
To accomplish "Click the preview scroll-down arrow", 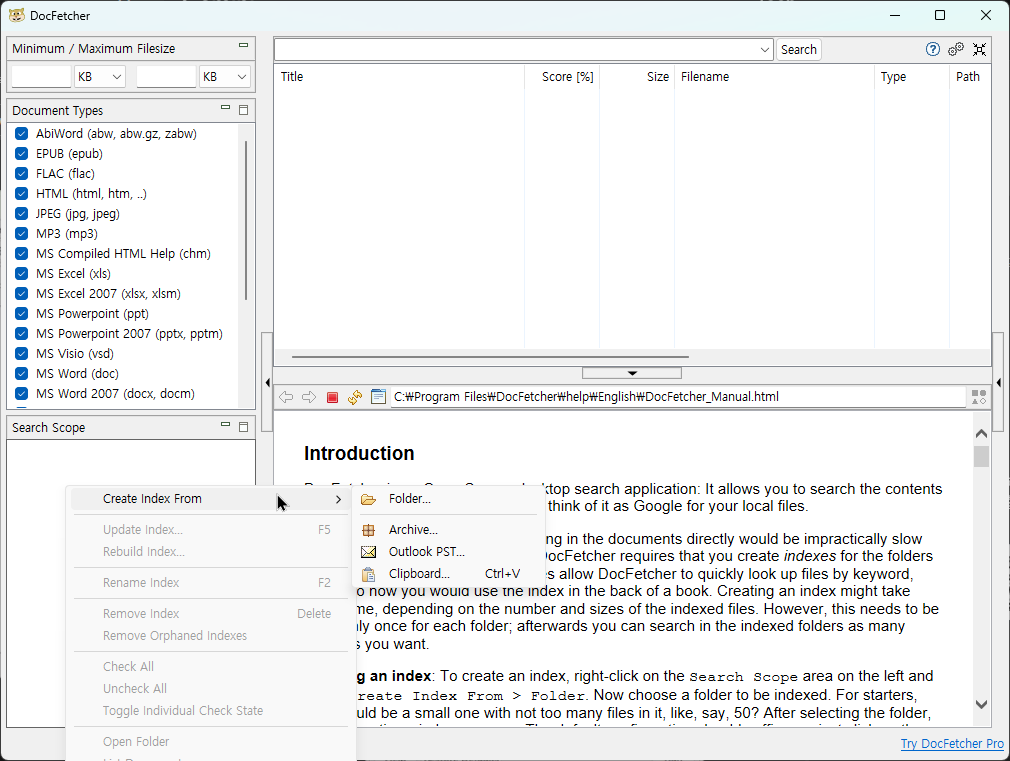I will click(x=981, y=705).
